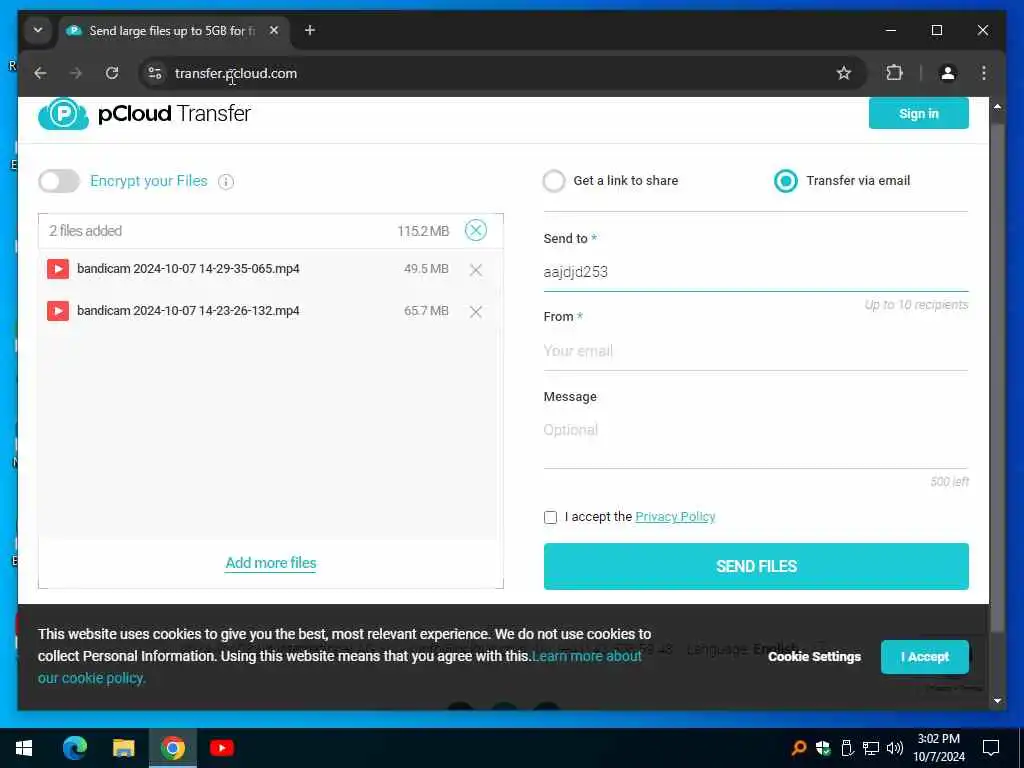Open Chrome extensions puzzle icon
The image size is (1024, 768).
point(895,72)
